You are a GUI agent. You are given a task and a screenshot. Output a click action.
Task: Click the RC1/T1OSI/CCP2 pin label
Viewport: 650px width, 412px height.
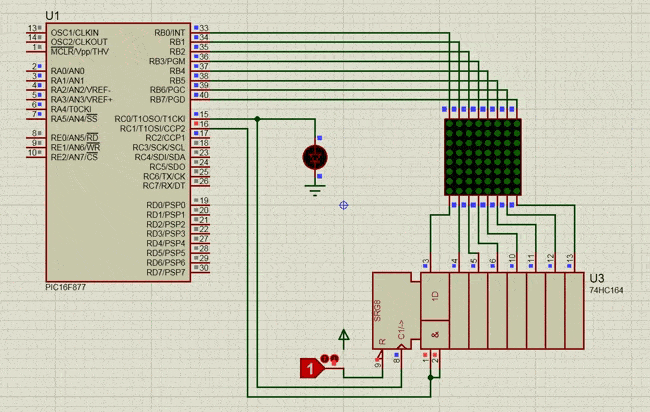pos(153,128)
